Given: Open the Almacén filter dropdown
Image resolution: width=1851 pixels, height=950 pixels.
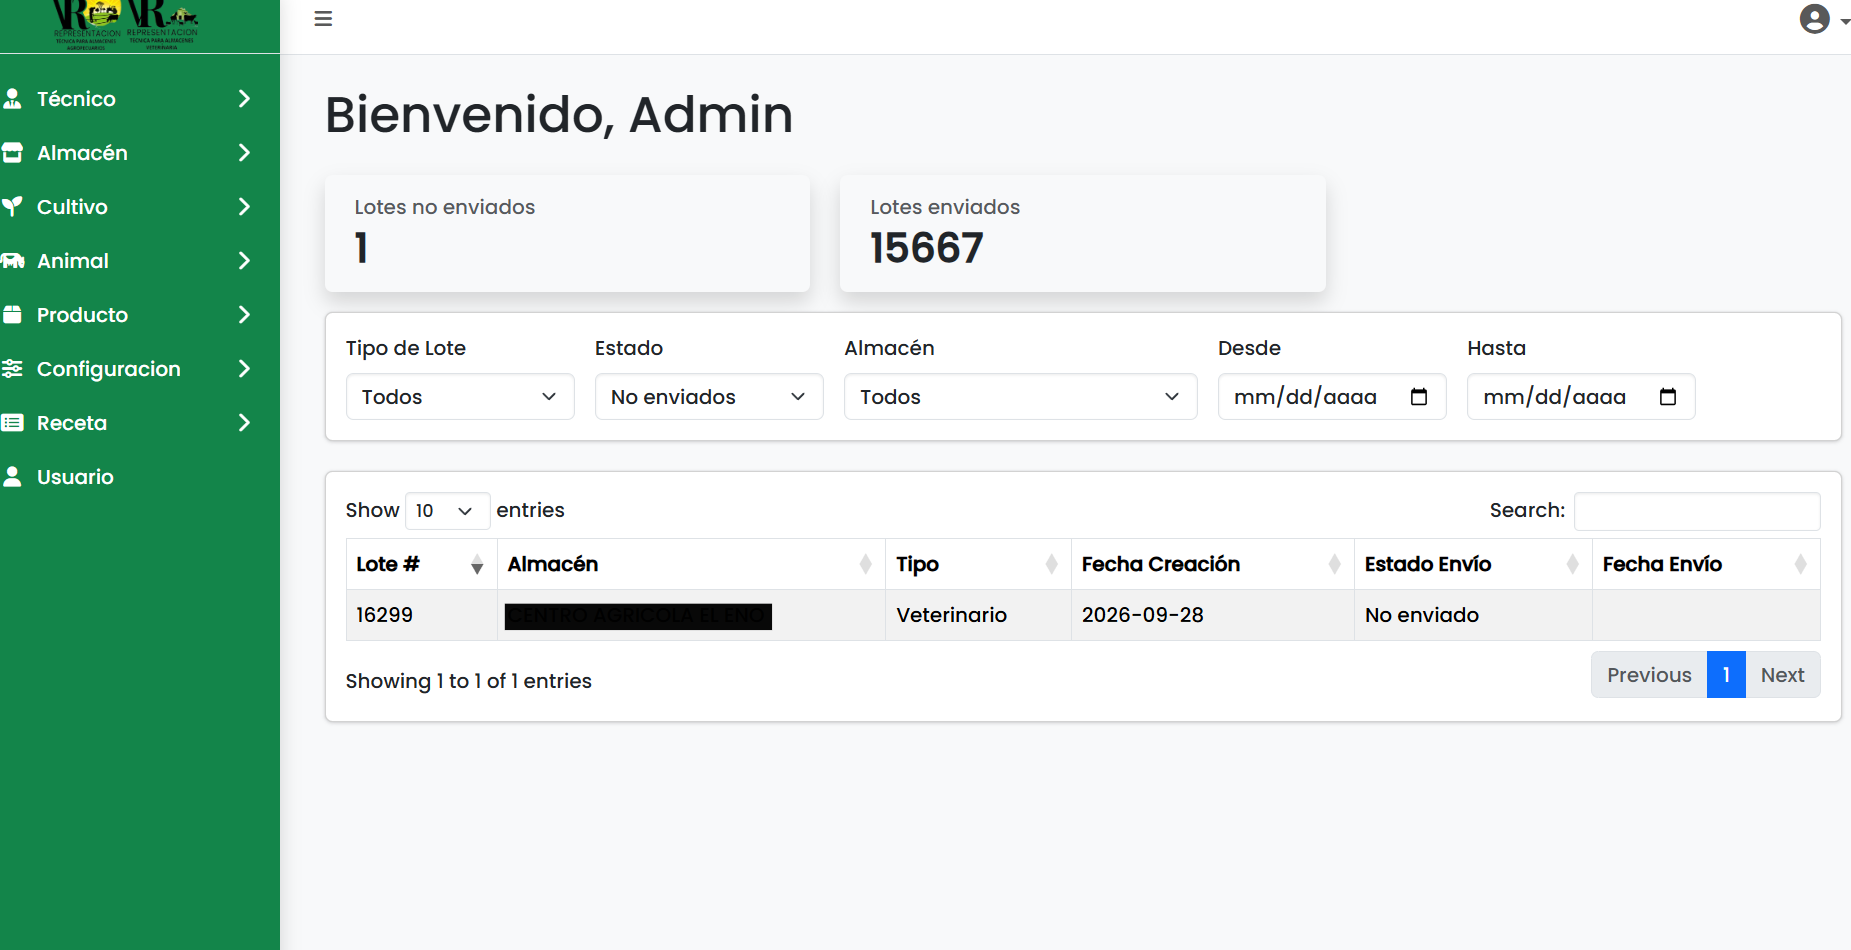Looking at the screenshot, I should pyautogui.click(x=1020, y=397).
